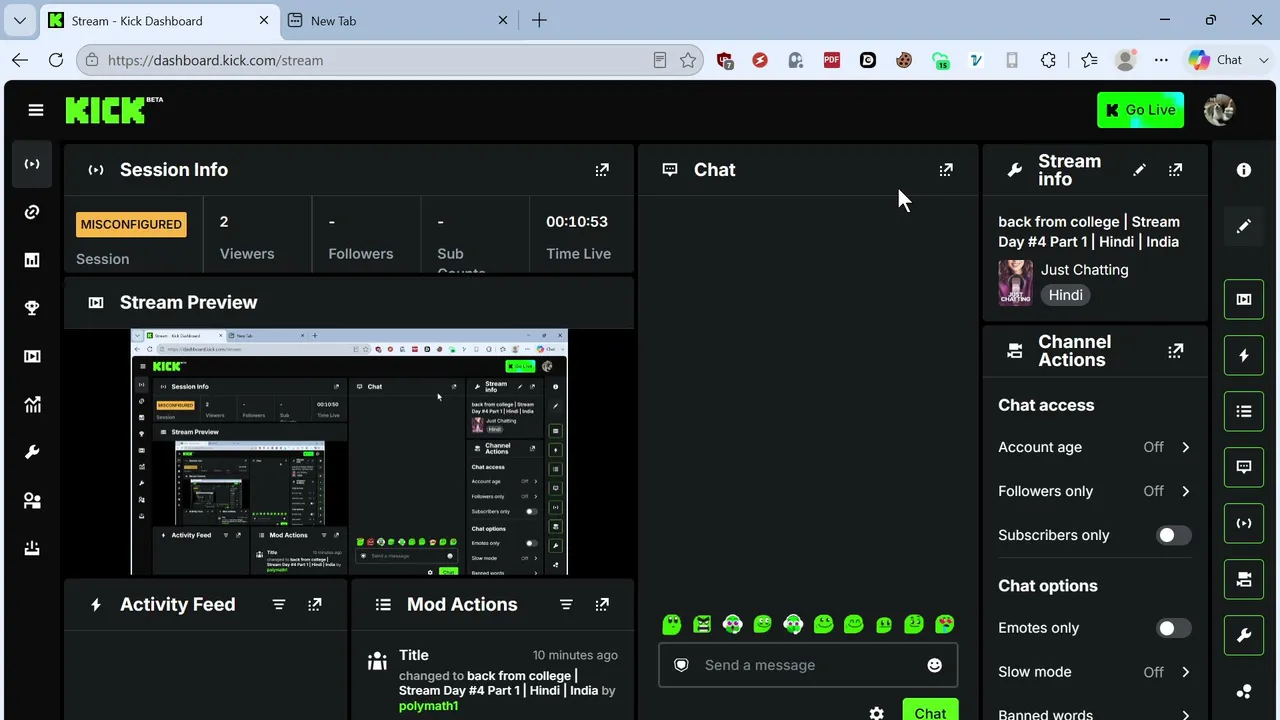The height and width of the screenshot is (720, 1280).
Task: Open the Stream page in left sidebar
Action: tap(32, 164)
